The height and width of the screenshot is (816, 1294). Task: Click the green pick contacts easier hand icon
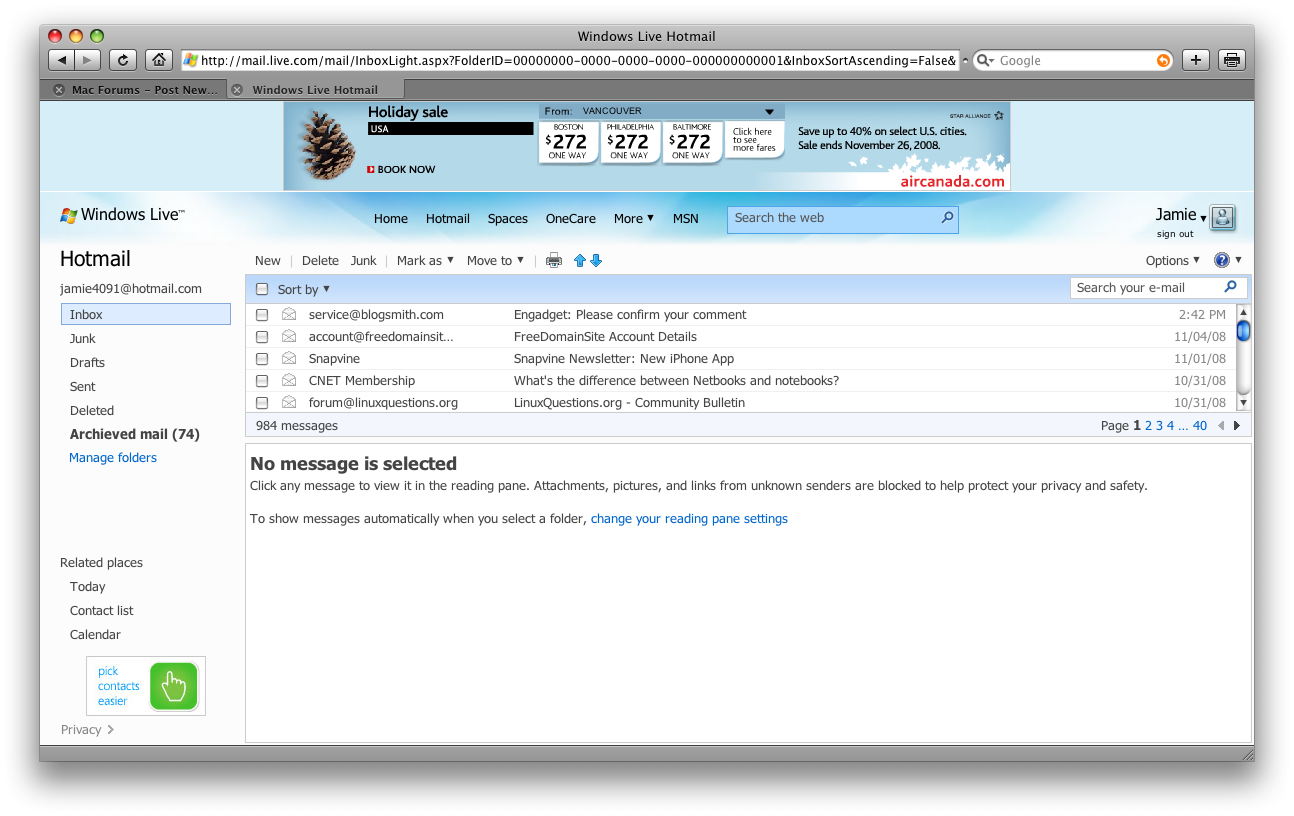point(174,686)
